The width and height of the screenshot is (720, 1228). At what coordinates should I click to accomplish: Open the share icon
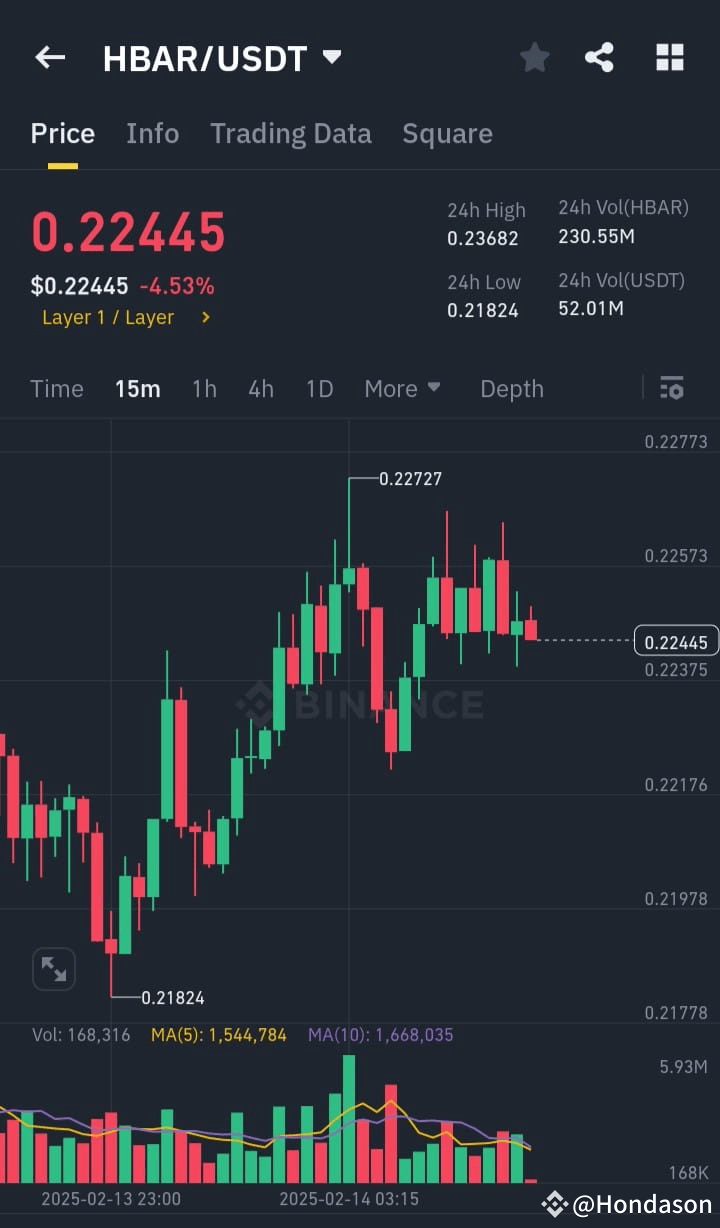599,57
